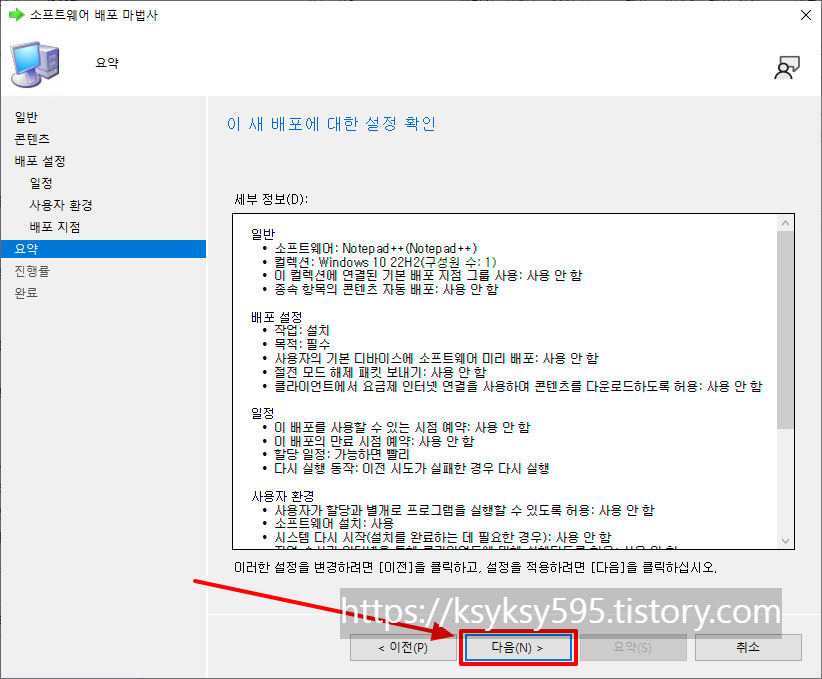Select 사용자 환경 step in sidebar
Image resolution: width=822 pixels, height=679 pixels.
coord(61,205)
